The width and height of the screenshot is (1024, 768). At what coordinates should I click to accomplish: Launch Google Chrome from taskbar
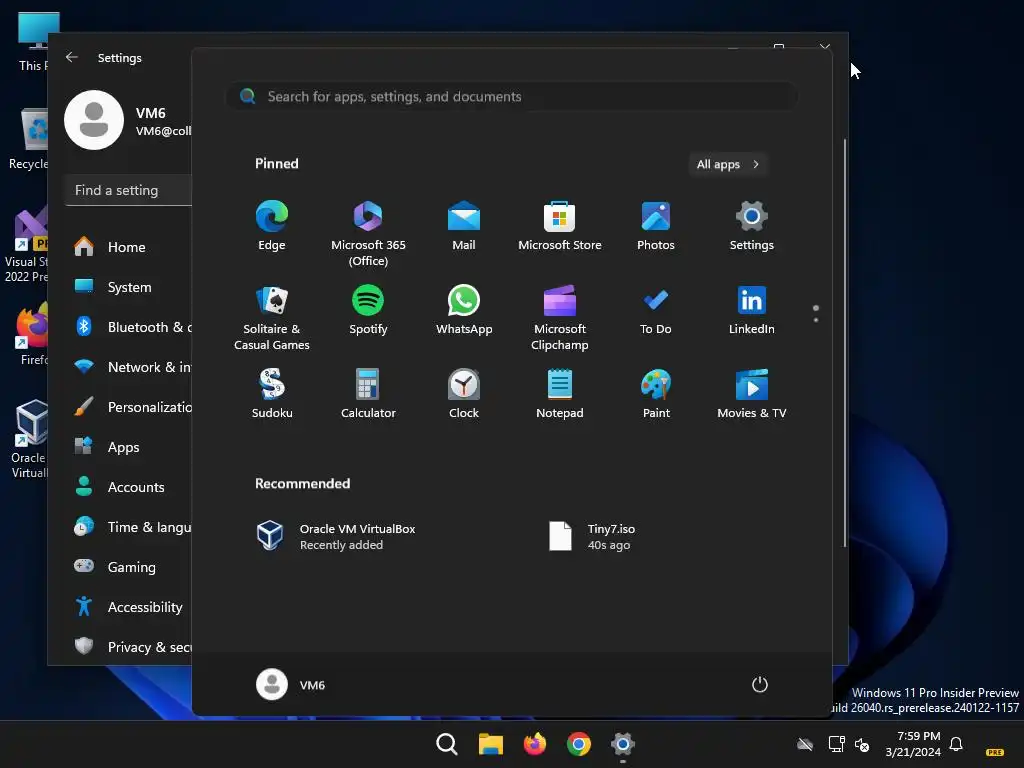click(x=579, y=744)
